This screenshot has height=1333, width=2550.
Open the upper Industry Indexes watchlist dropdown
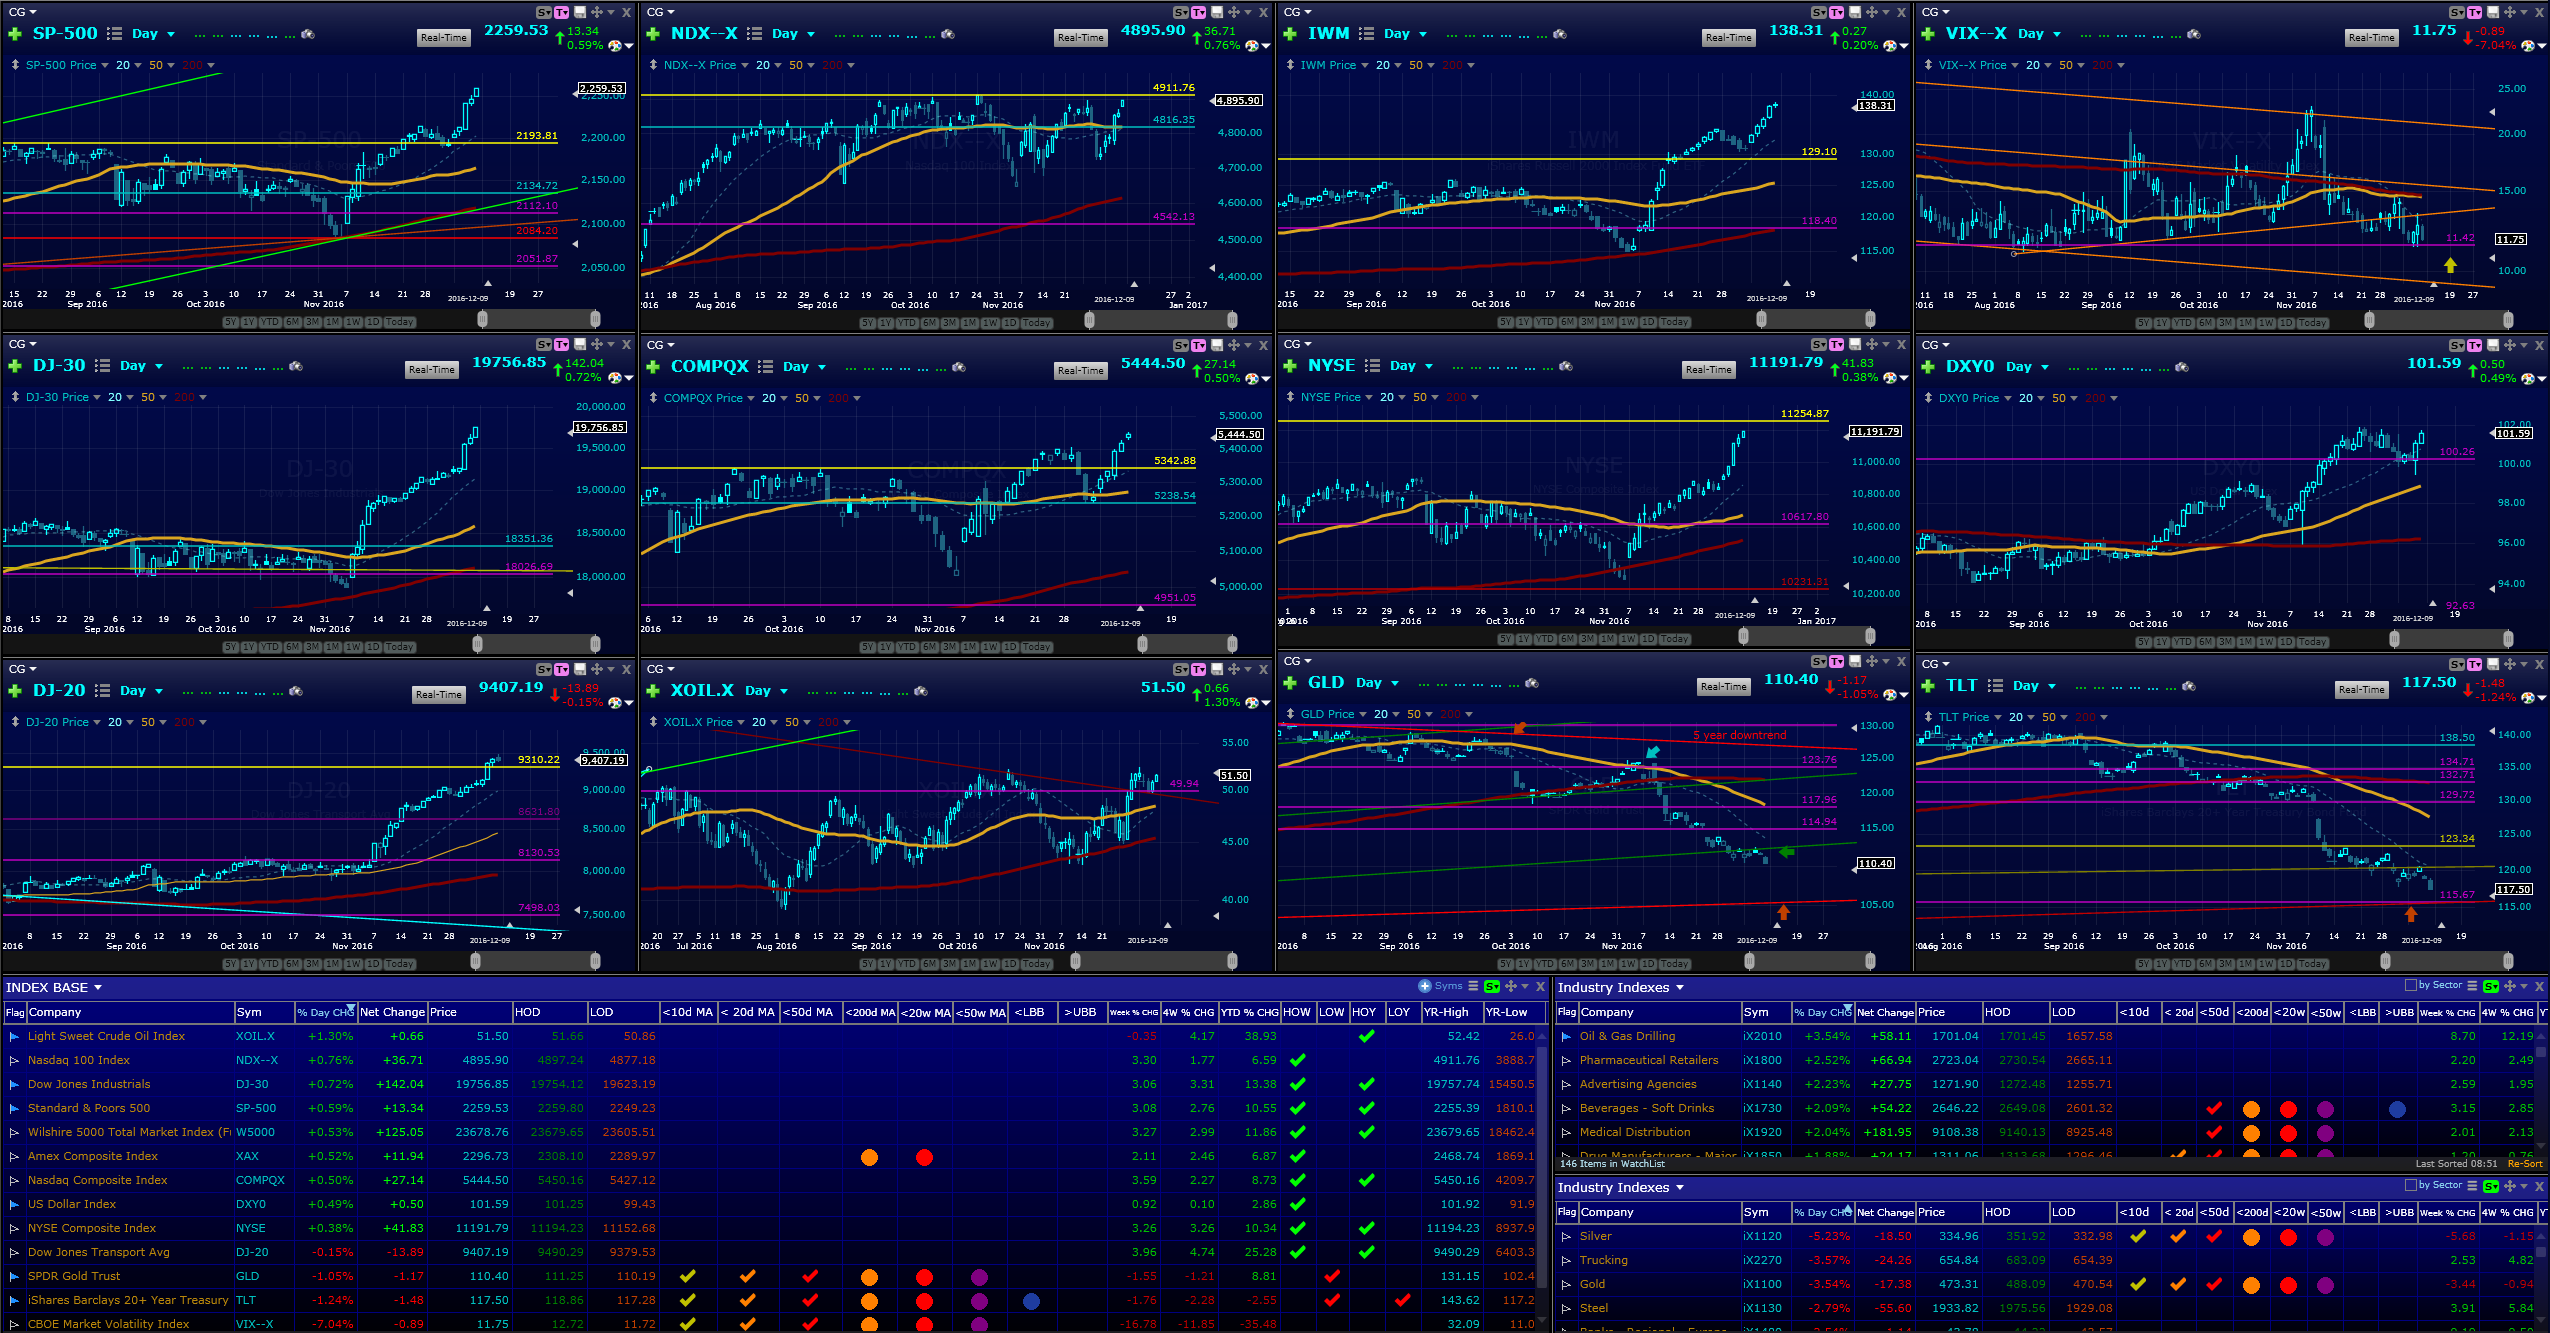pyautogui.click(x=1621, y=987)
